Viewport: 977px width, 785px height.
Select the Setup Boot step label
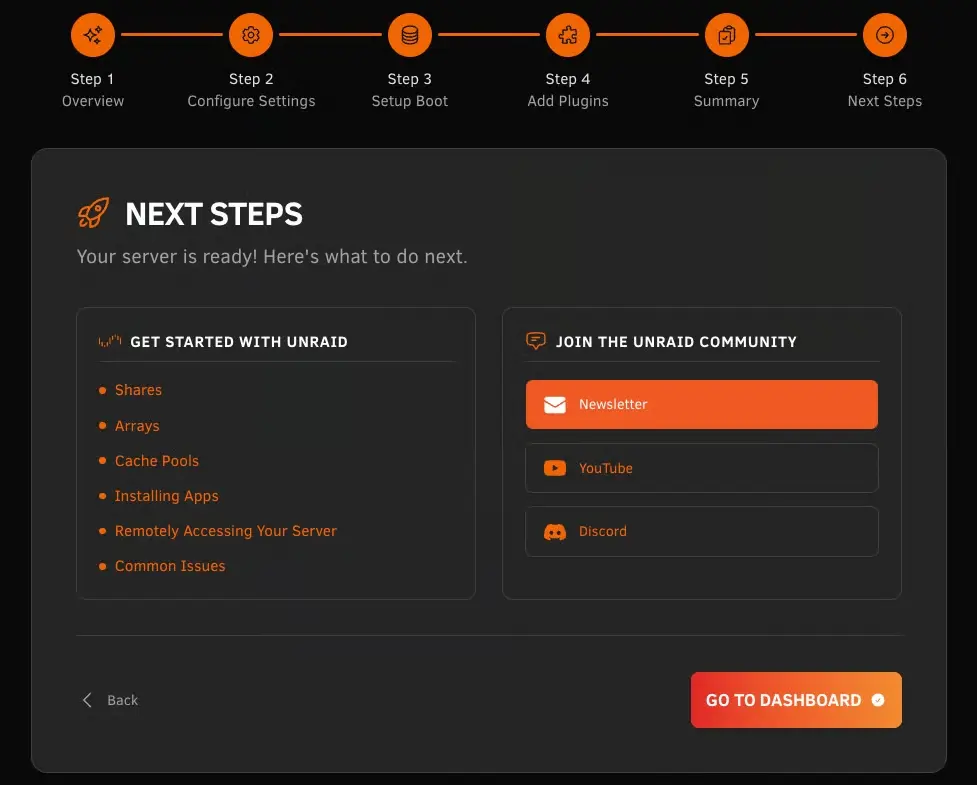tap(410, 101)
